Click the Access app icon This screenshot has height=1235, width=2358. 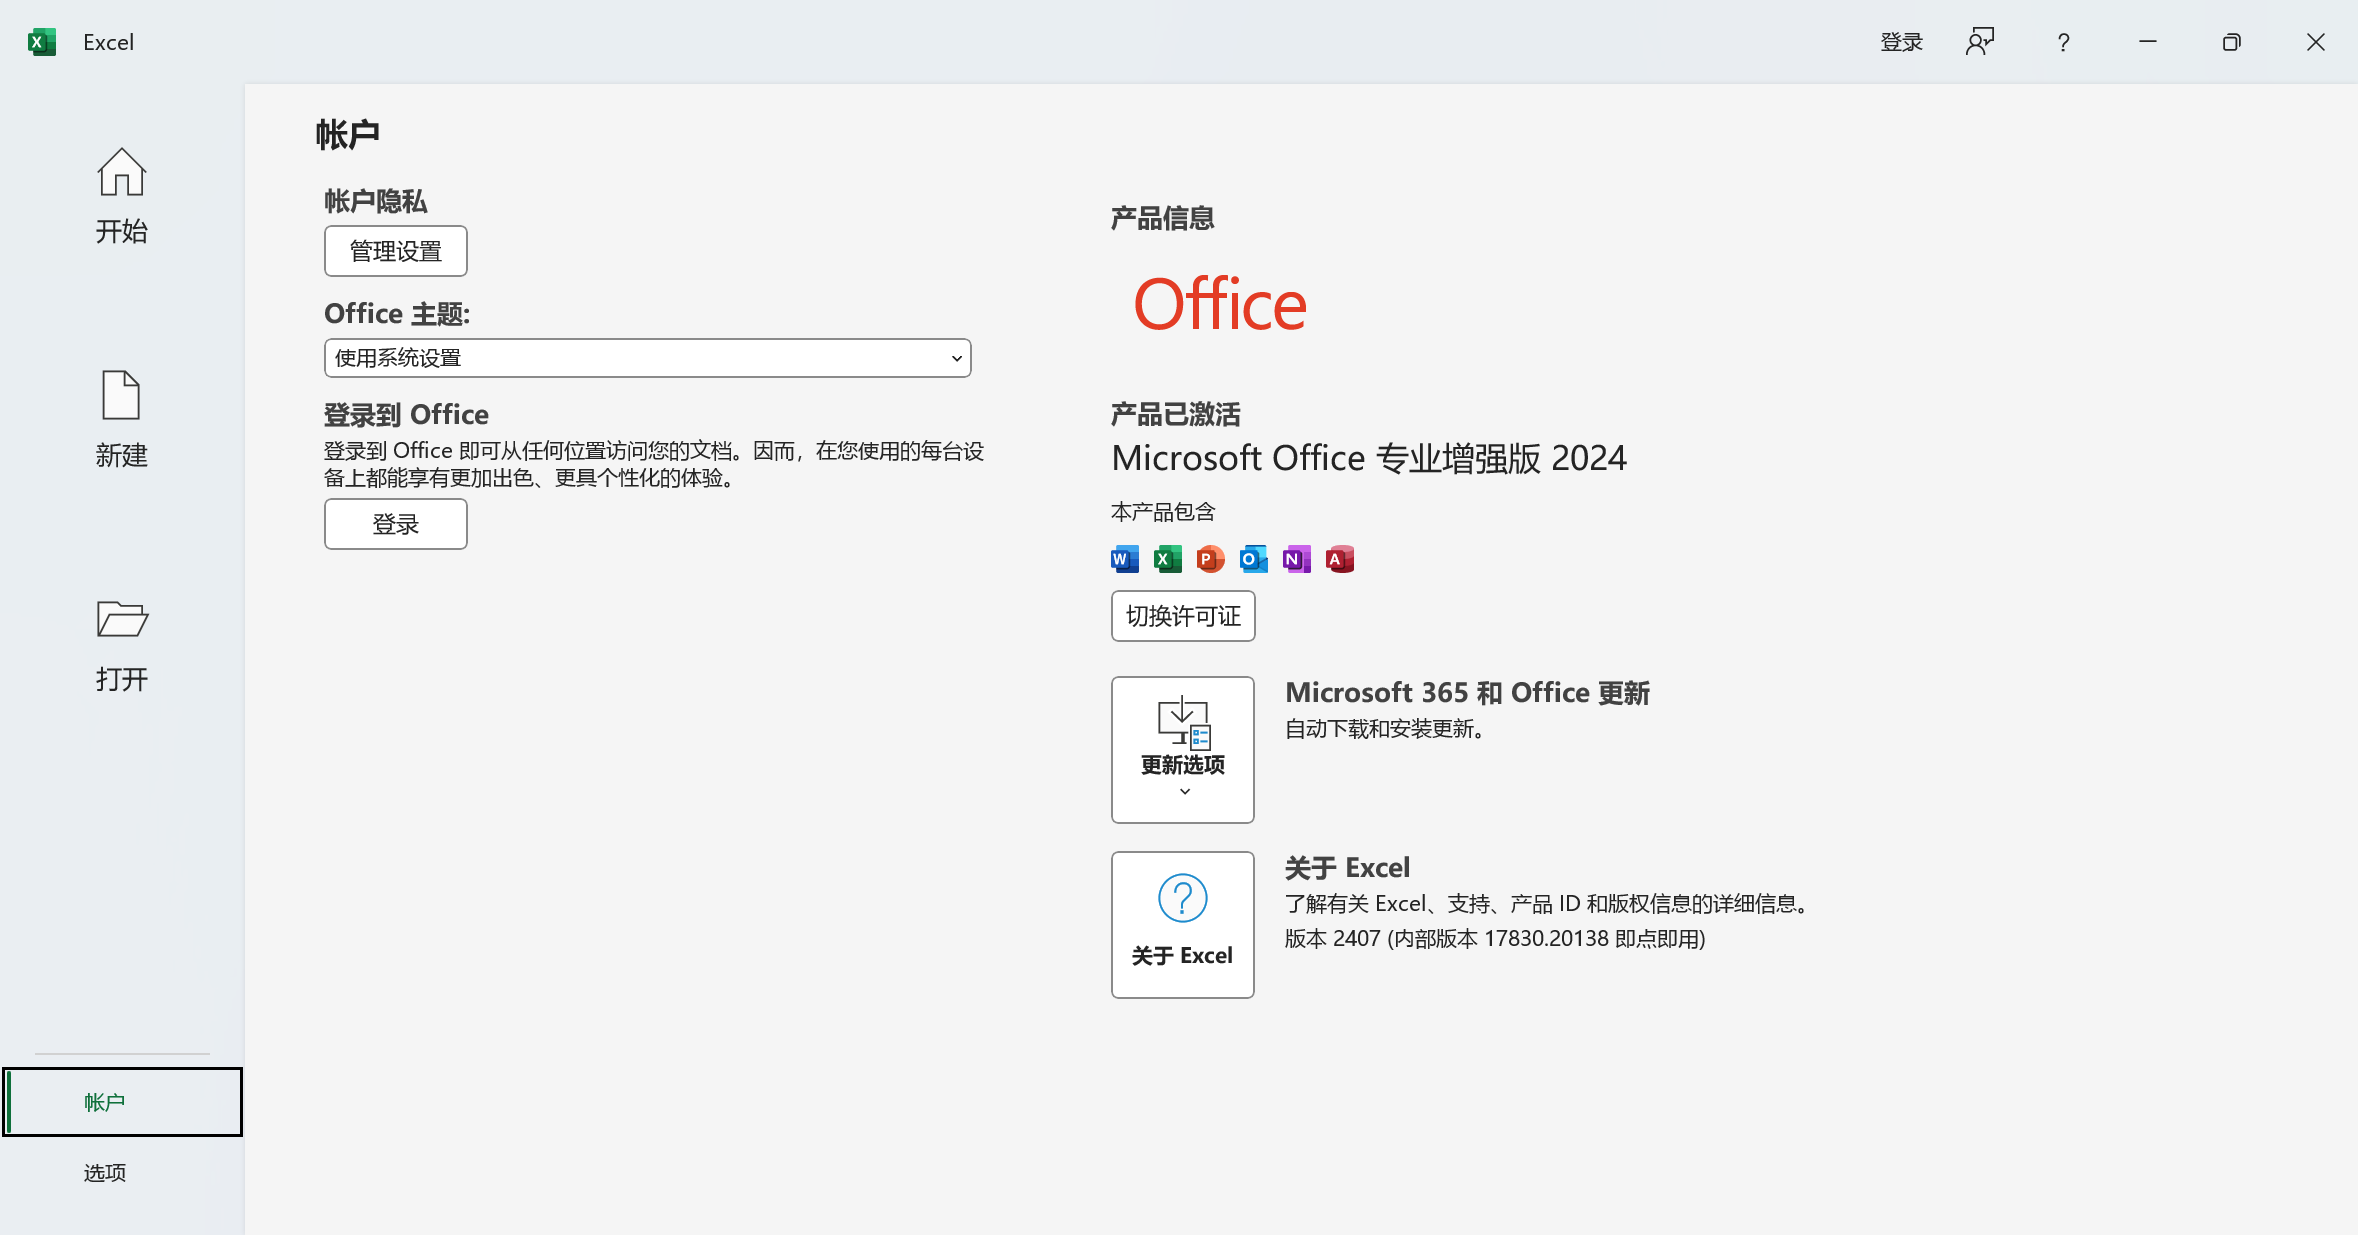[x=1340, y=559]
